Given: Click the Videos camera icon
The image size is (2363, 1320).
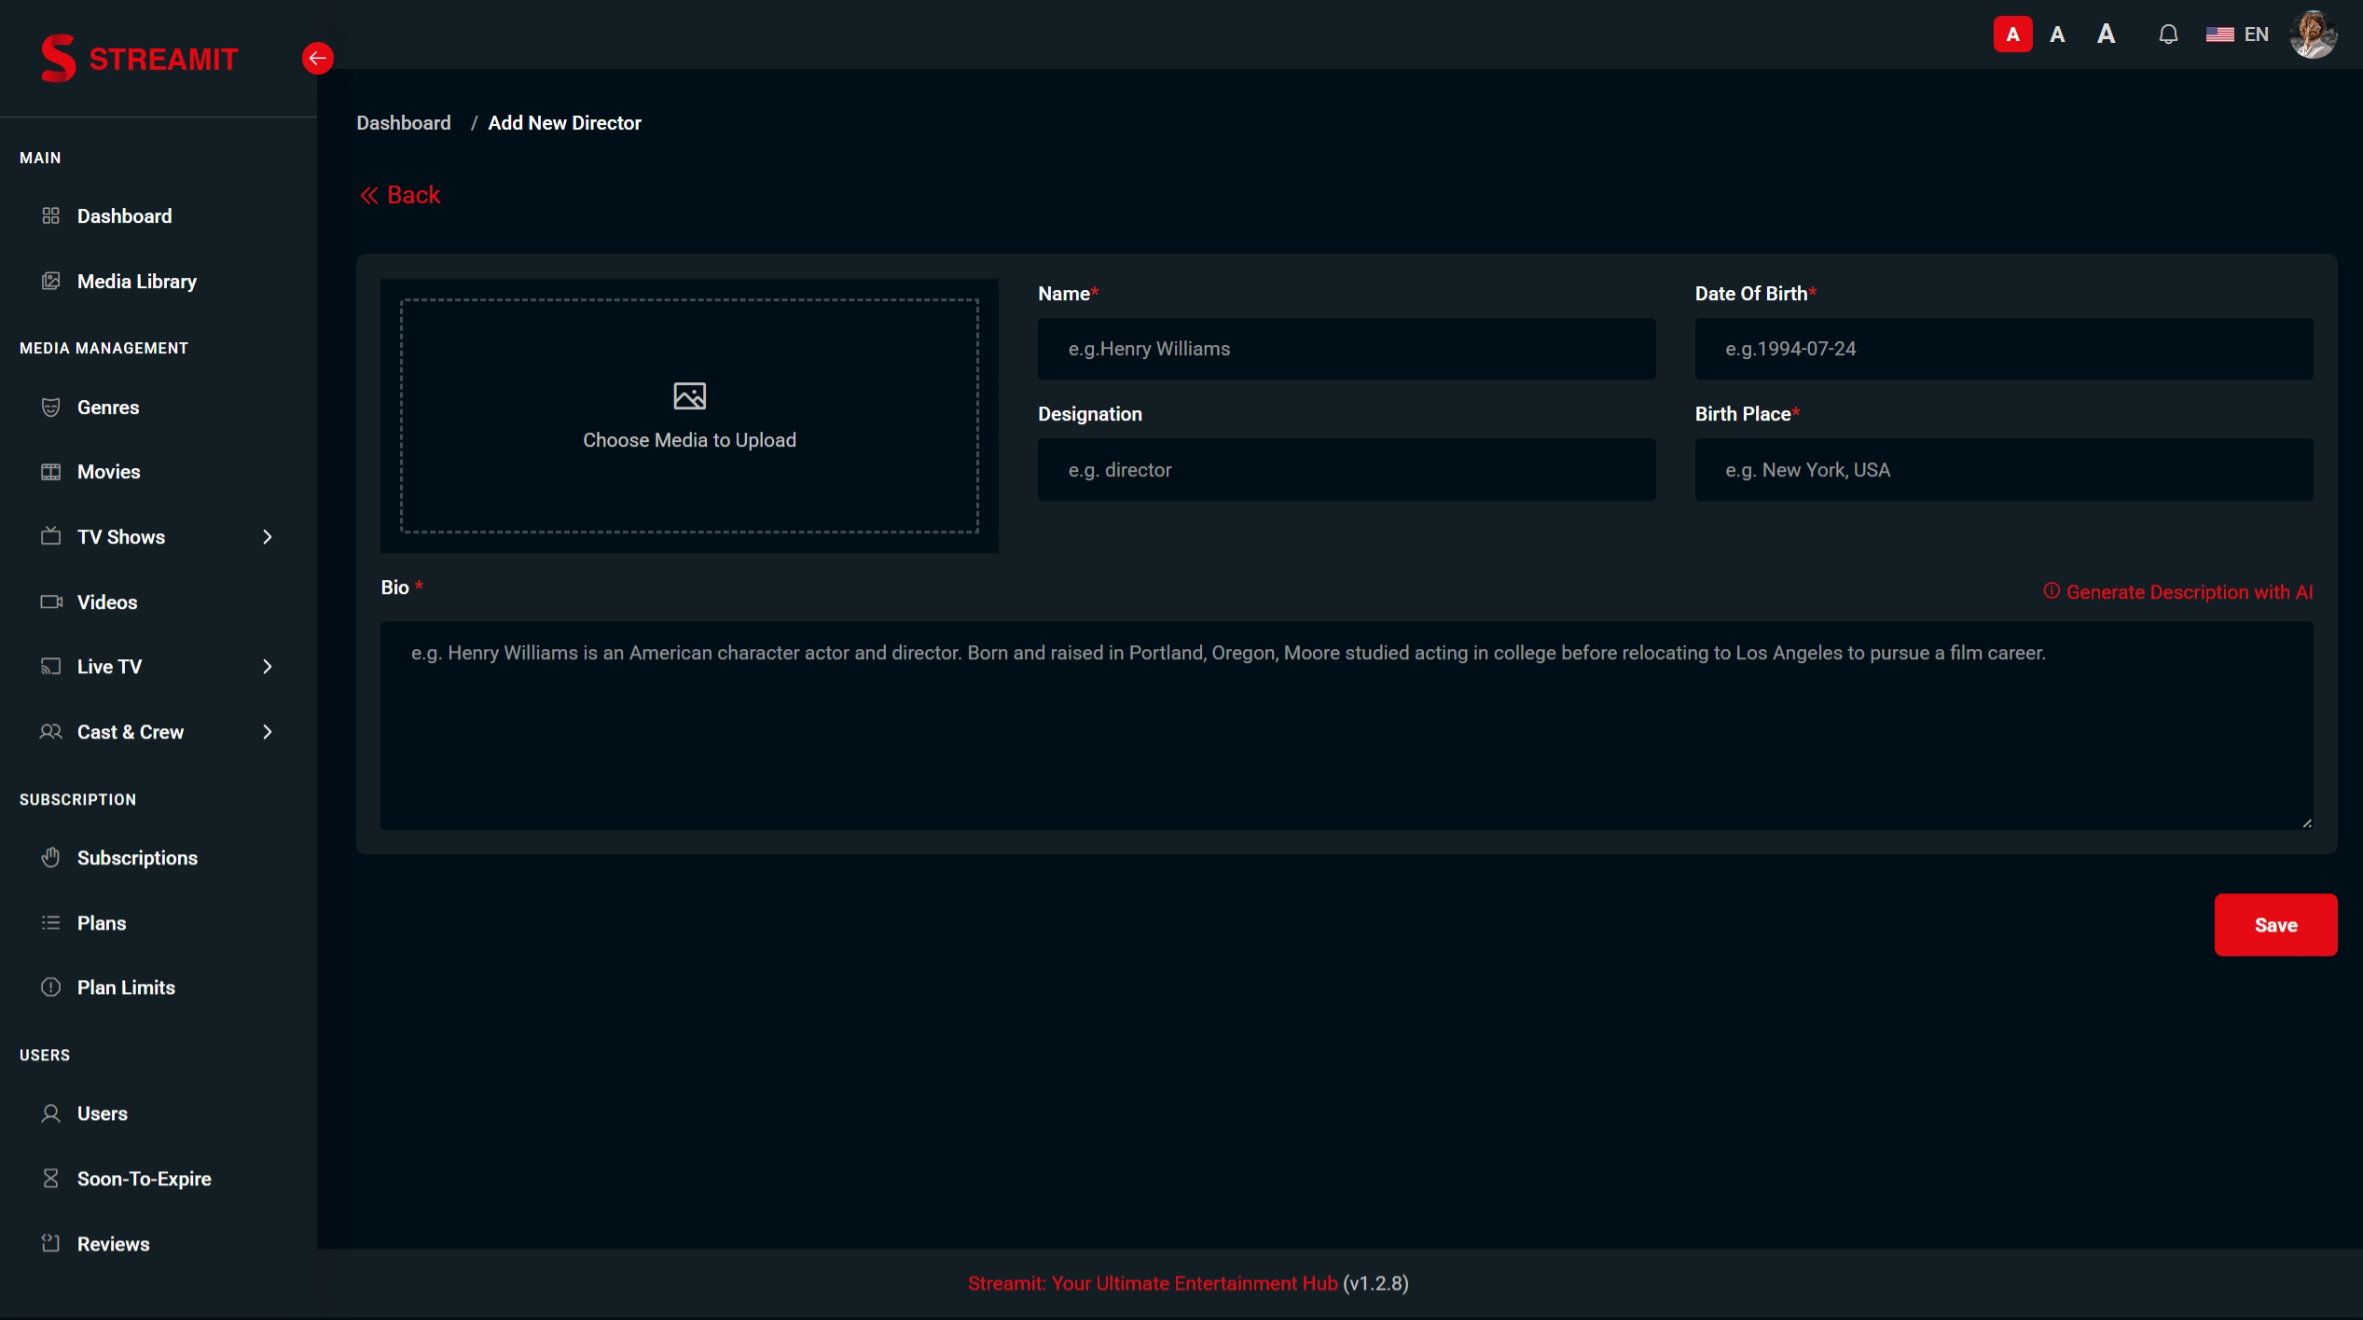Looking at the screenshot, I should (51, 602).
